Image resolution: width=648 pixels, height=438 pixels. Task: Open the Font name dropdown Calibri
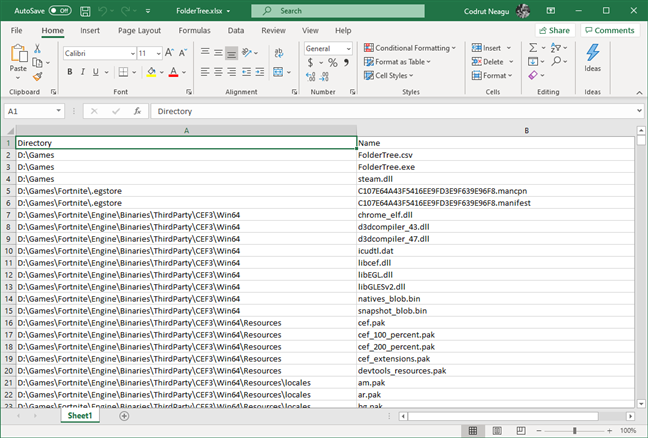[x=132, y=53]
